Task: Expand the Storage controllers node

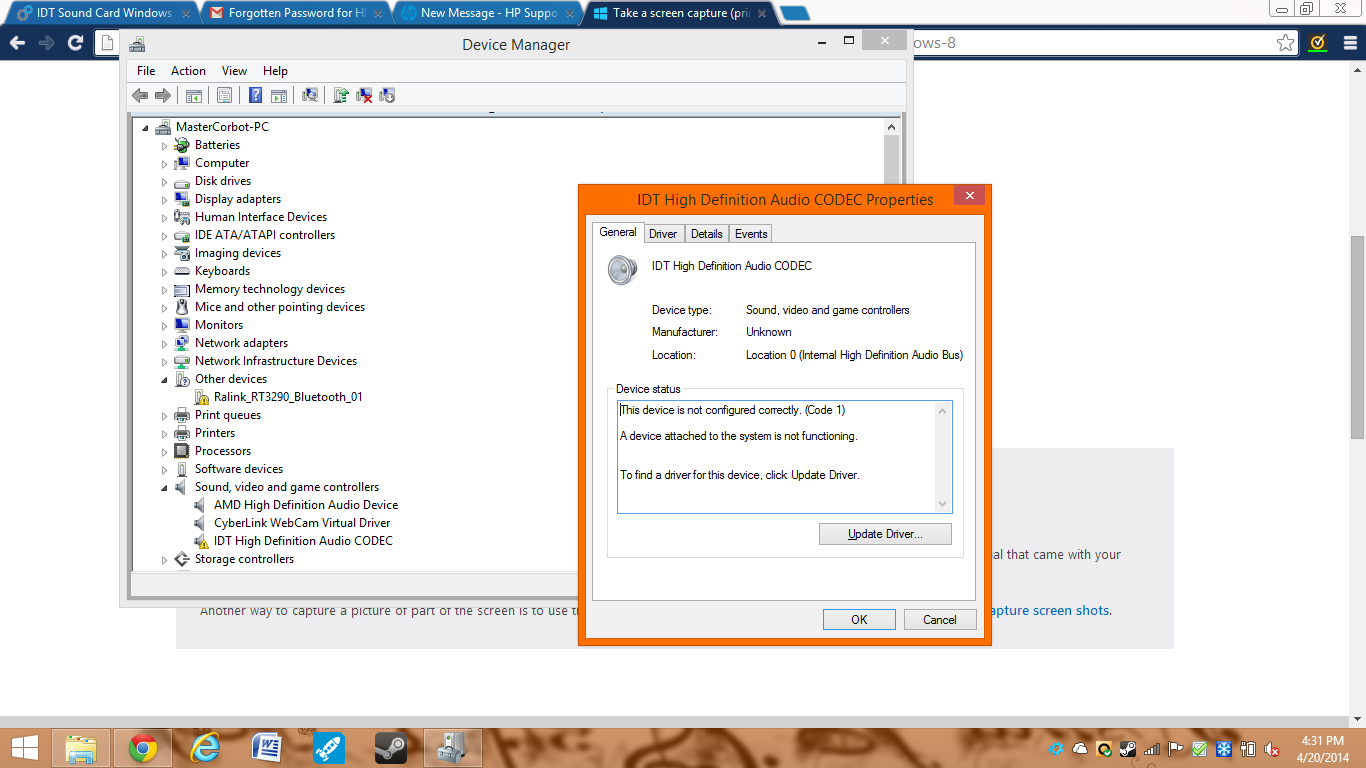Action: pos(165,559)
